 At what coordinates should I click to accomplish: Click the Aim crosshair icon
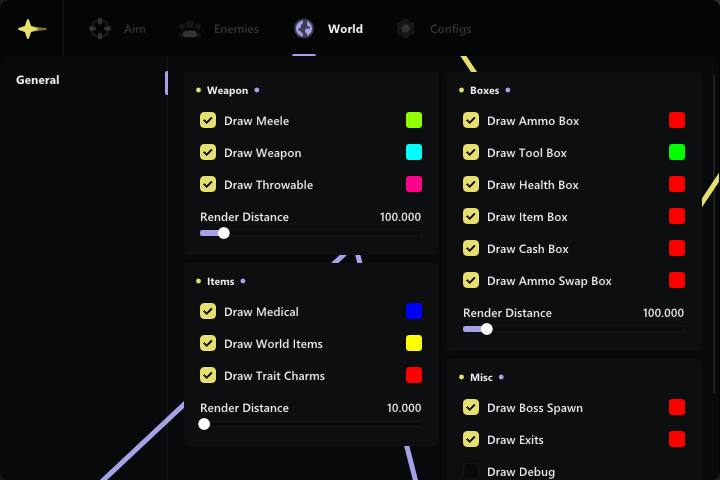tap(100, 29)
